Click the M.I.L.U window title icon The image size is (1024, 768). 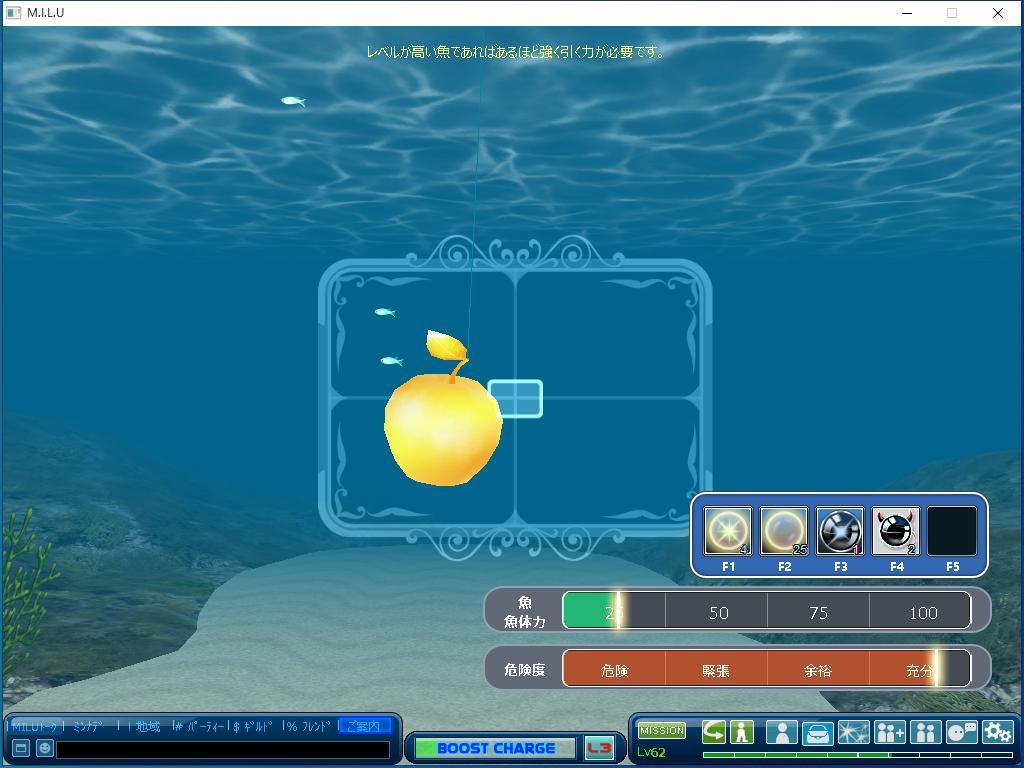(13, 12)
